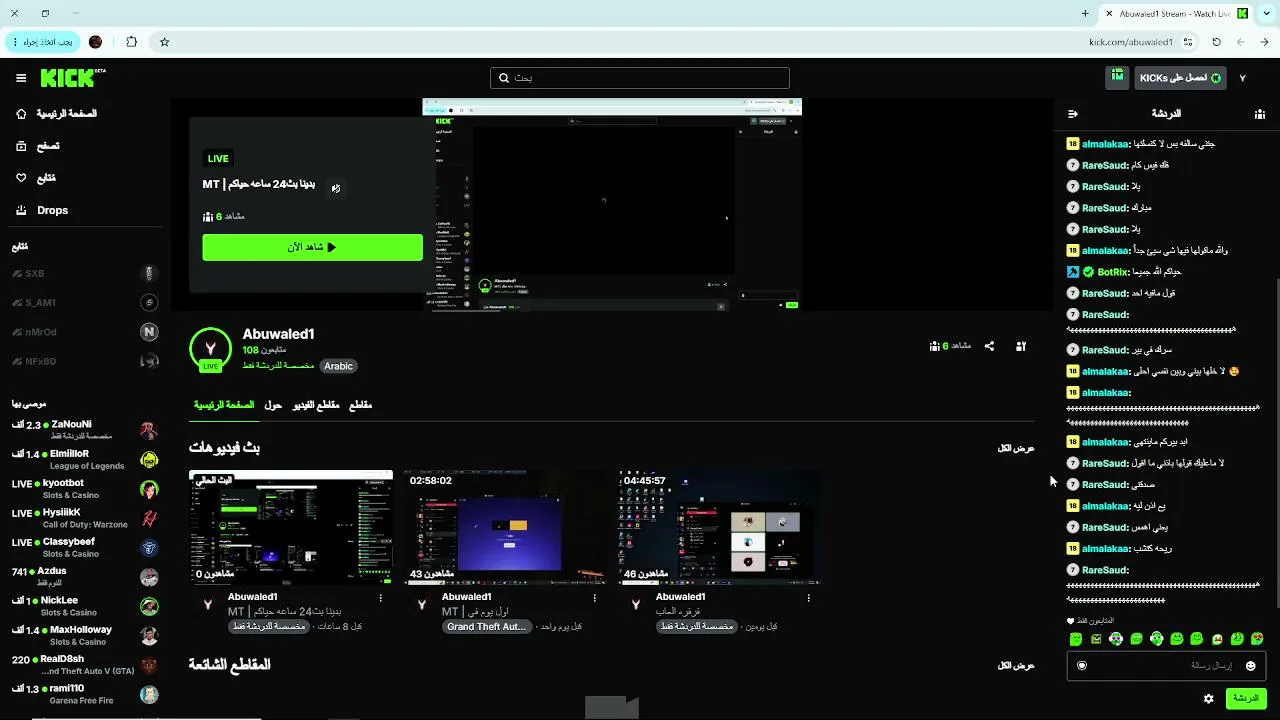This screenshot has width=1280, height=720.
Task: Open options menu for اول يوم video
Action: click(x=595, y=598)
